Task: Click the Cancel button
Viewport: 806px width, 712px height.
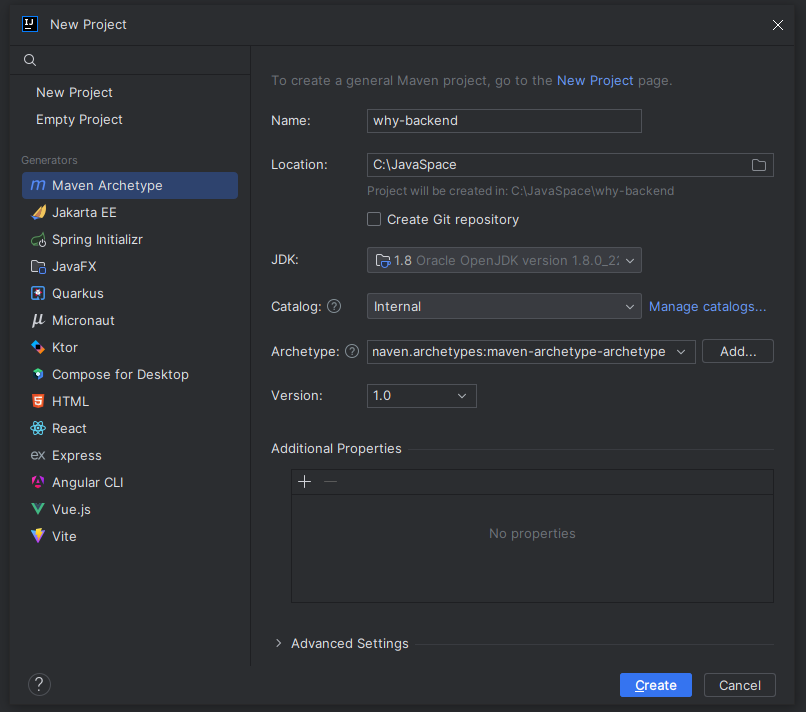Action: tap(739, 685)
